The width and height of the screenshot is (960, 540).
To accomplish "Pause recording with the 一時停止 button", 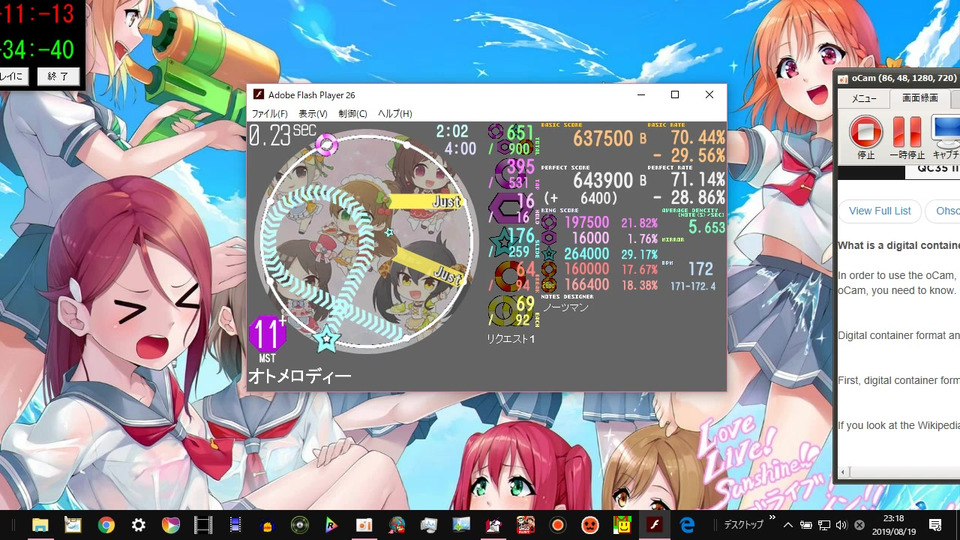I will (x=907, y=137).
